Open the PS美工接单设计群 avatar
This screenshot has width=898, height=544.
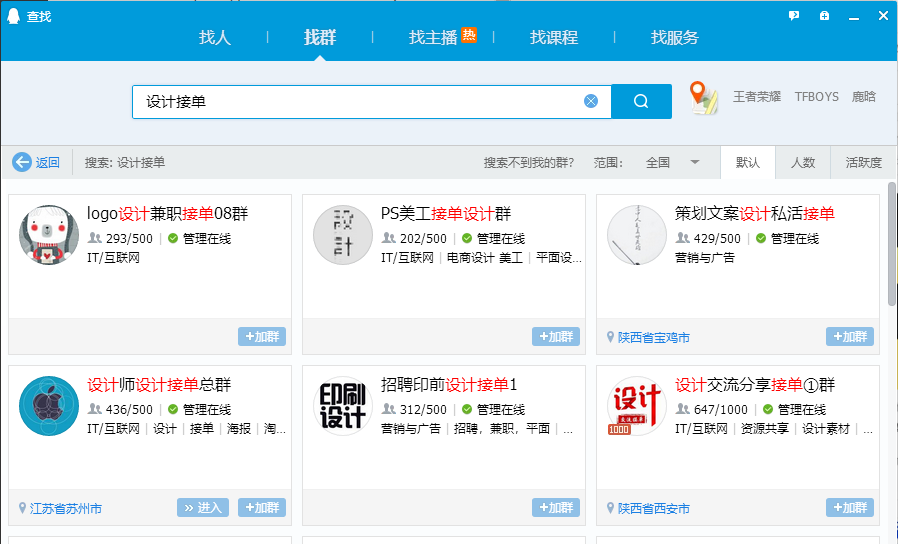(x=342, y=235)
